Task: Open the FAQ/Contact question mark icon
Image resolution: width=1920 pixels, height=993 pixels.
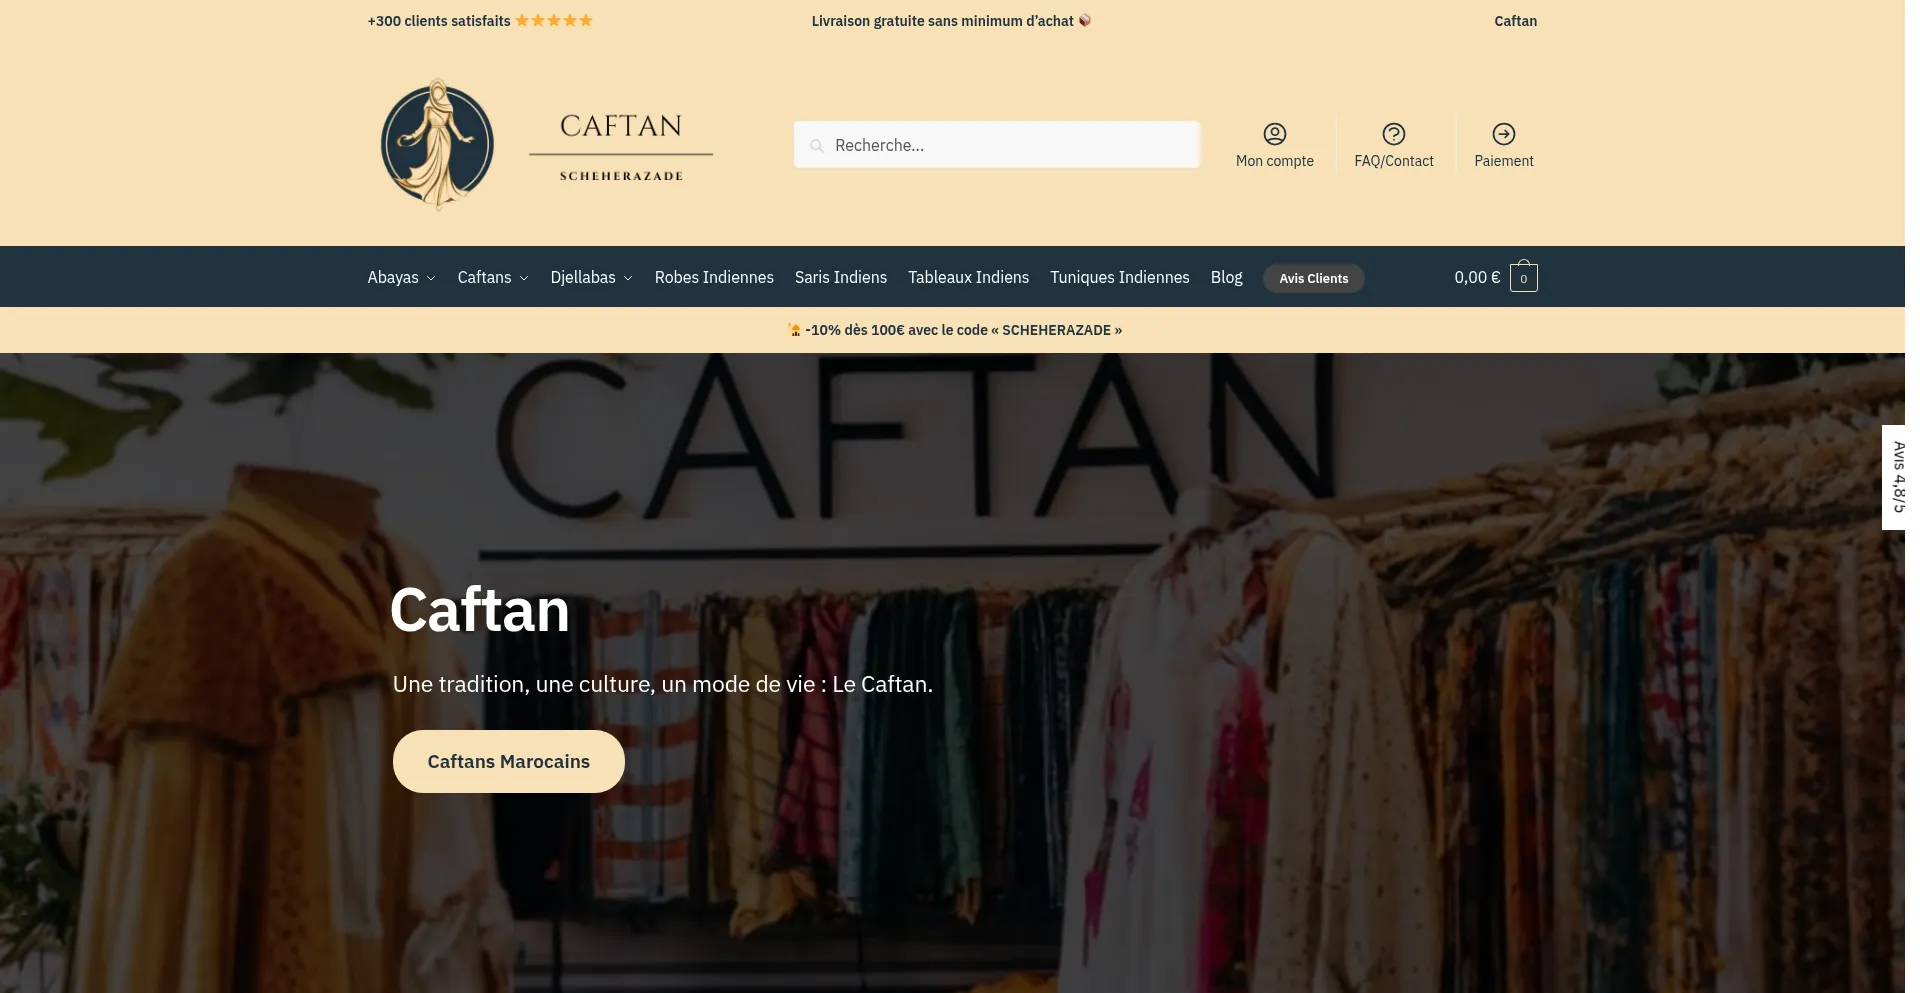Action: [1393, 134]
